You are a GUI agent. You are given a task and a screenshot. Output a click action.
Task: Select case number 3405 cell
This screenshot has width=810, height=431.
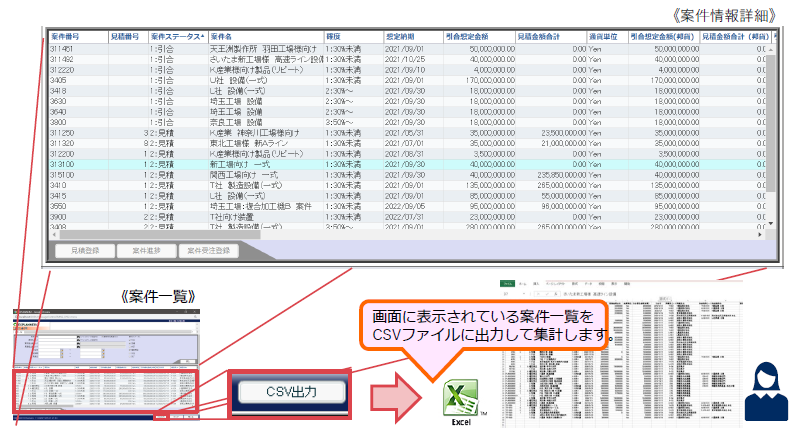coord(78,81)
